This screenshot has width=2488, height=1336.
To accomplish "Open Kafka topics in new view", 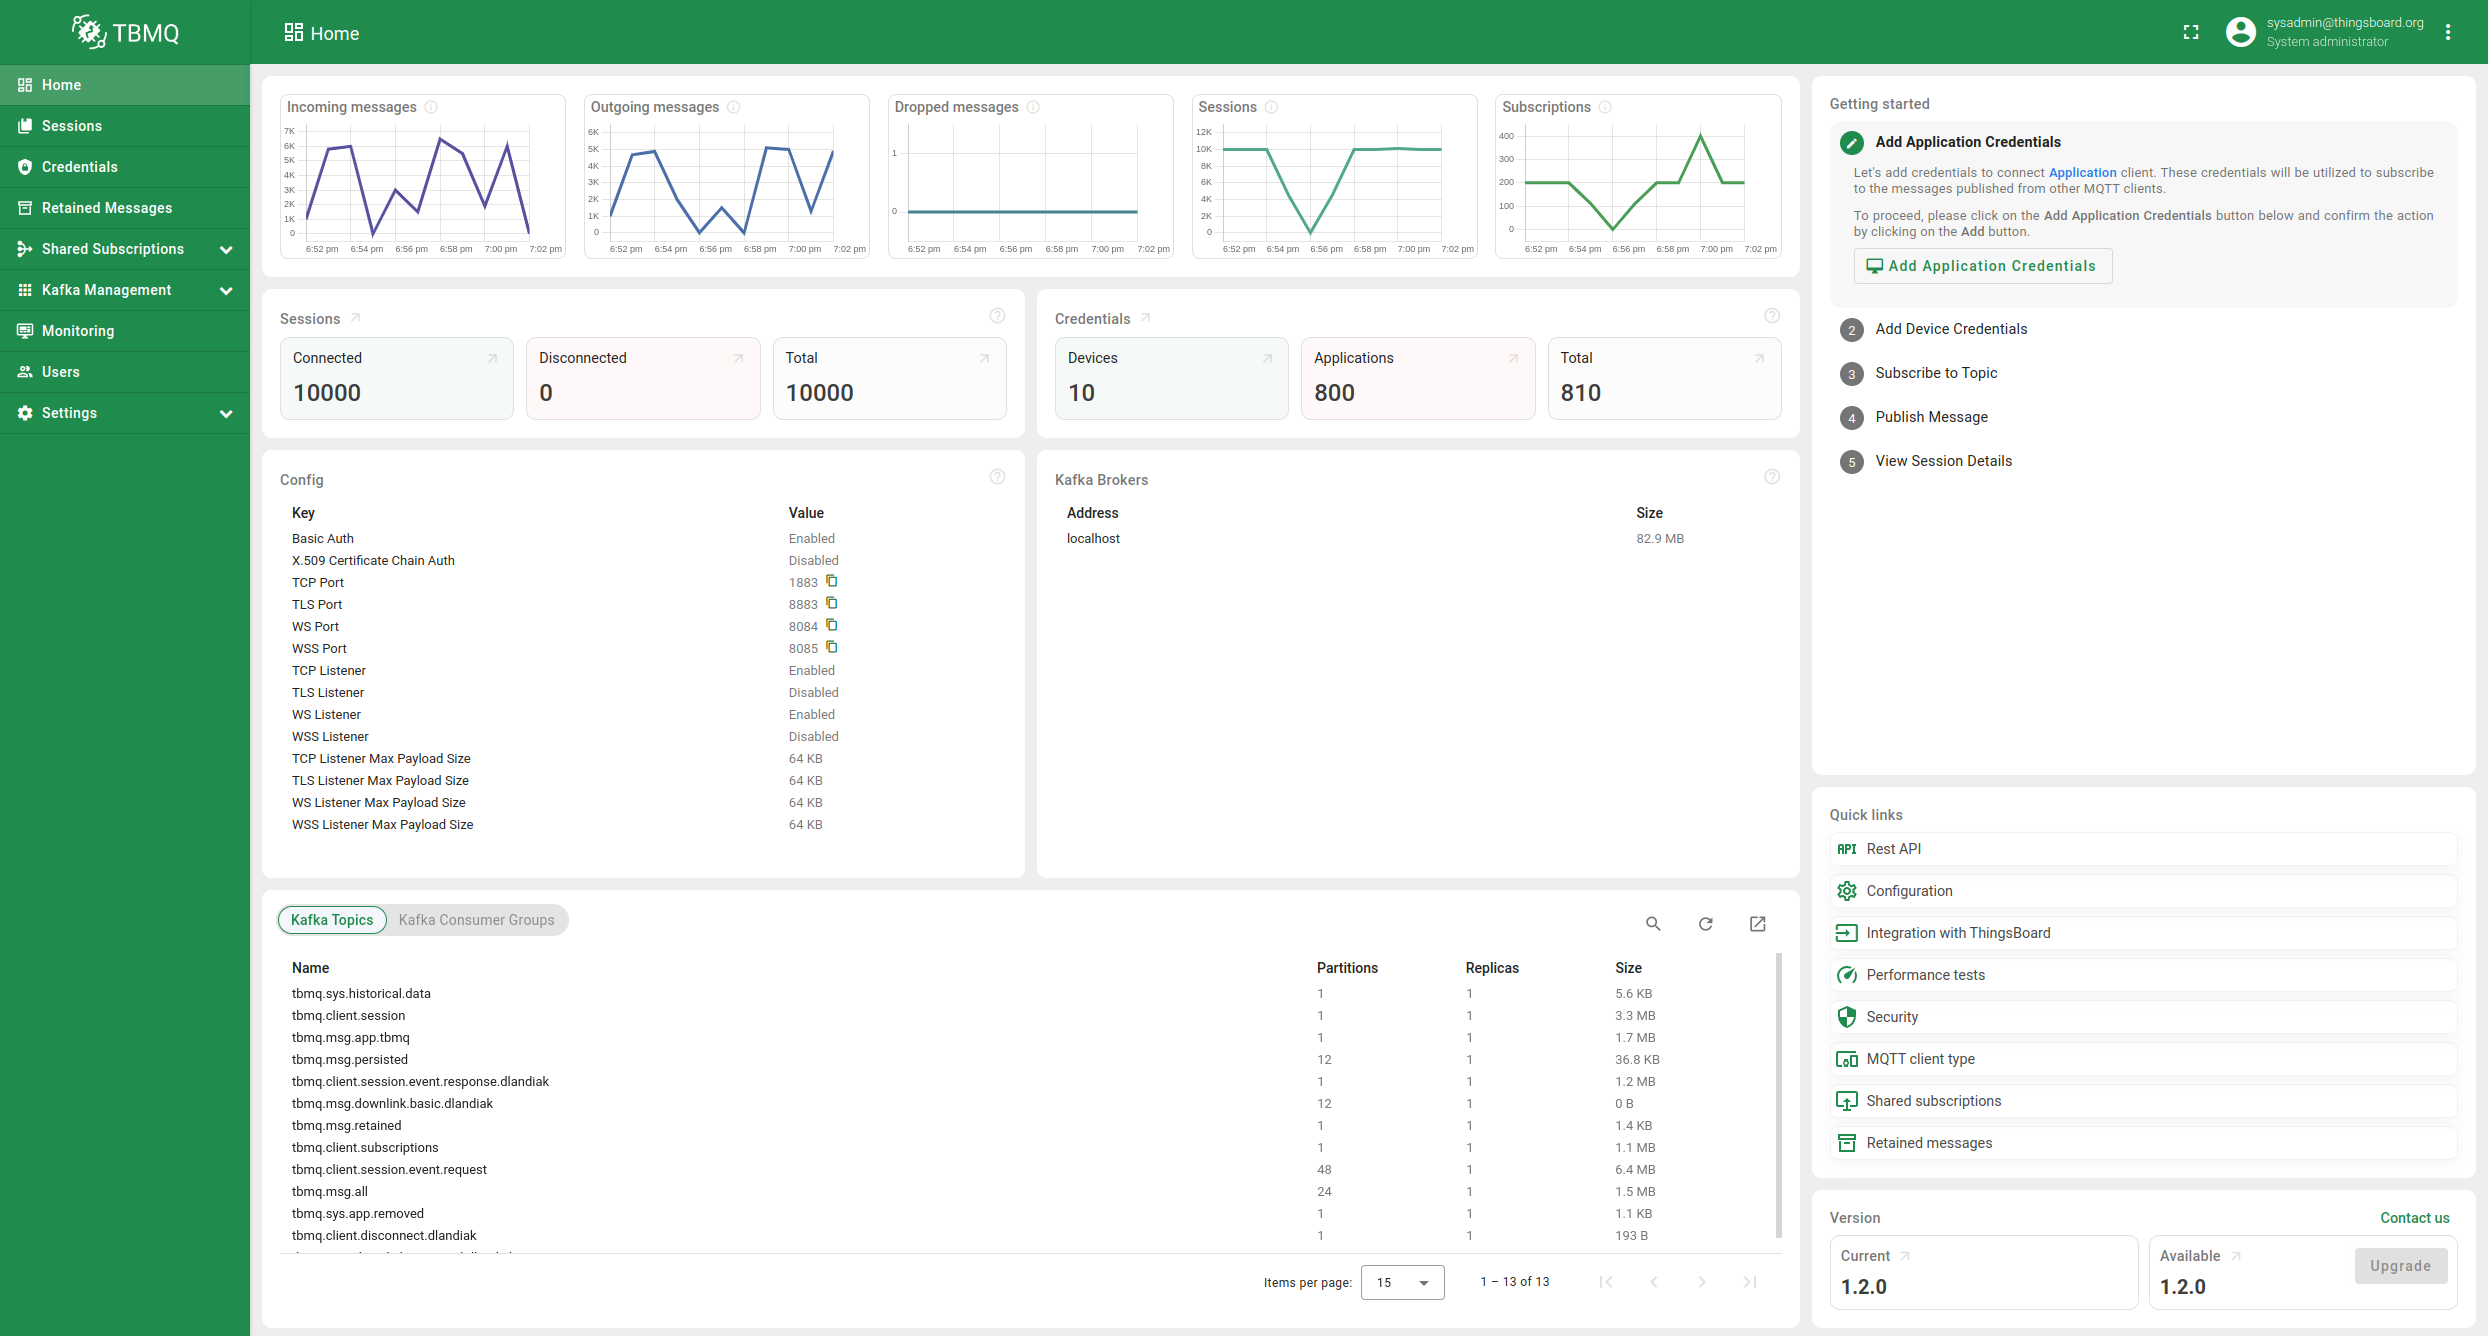I will (x=1758, y=924).
